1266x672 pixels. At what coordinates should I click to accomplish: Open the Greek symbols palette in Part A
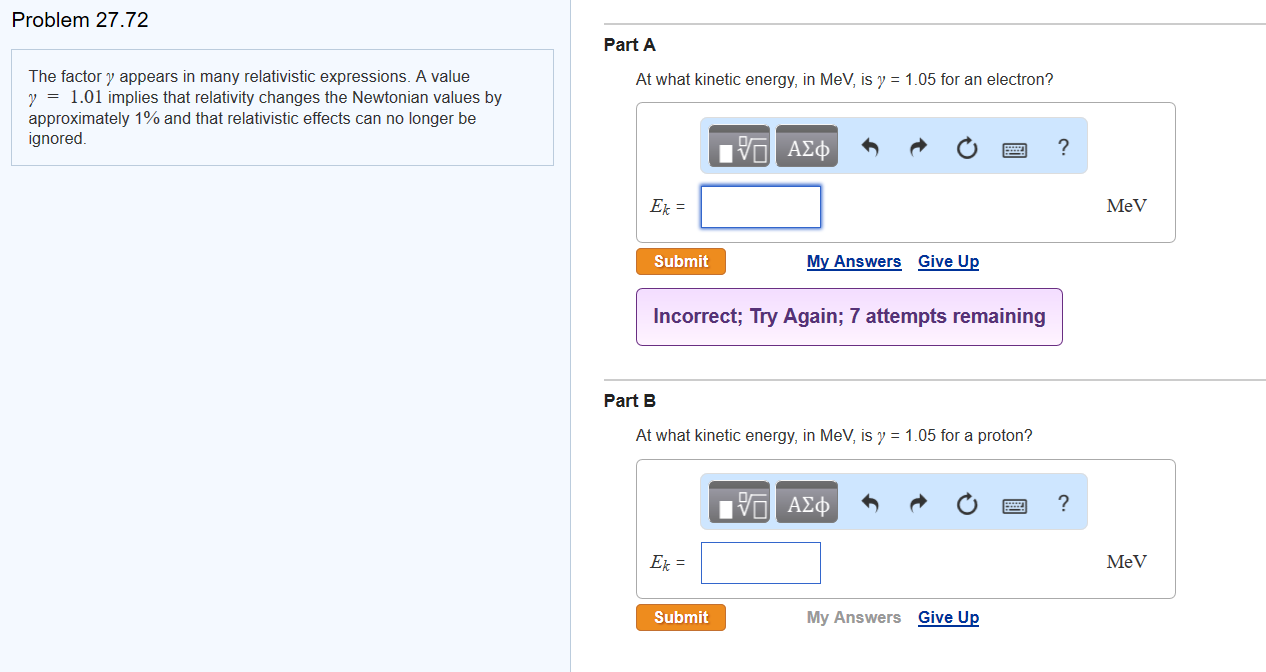pos(806,146)
